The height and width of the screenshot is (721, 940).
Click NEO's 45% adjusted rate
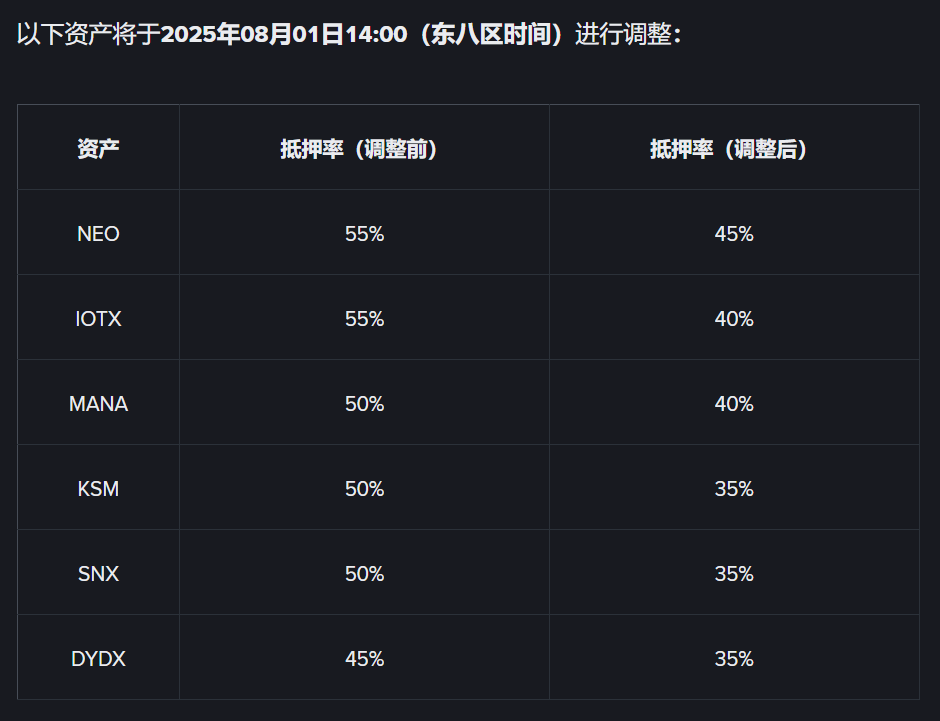(x=734, y=233)
